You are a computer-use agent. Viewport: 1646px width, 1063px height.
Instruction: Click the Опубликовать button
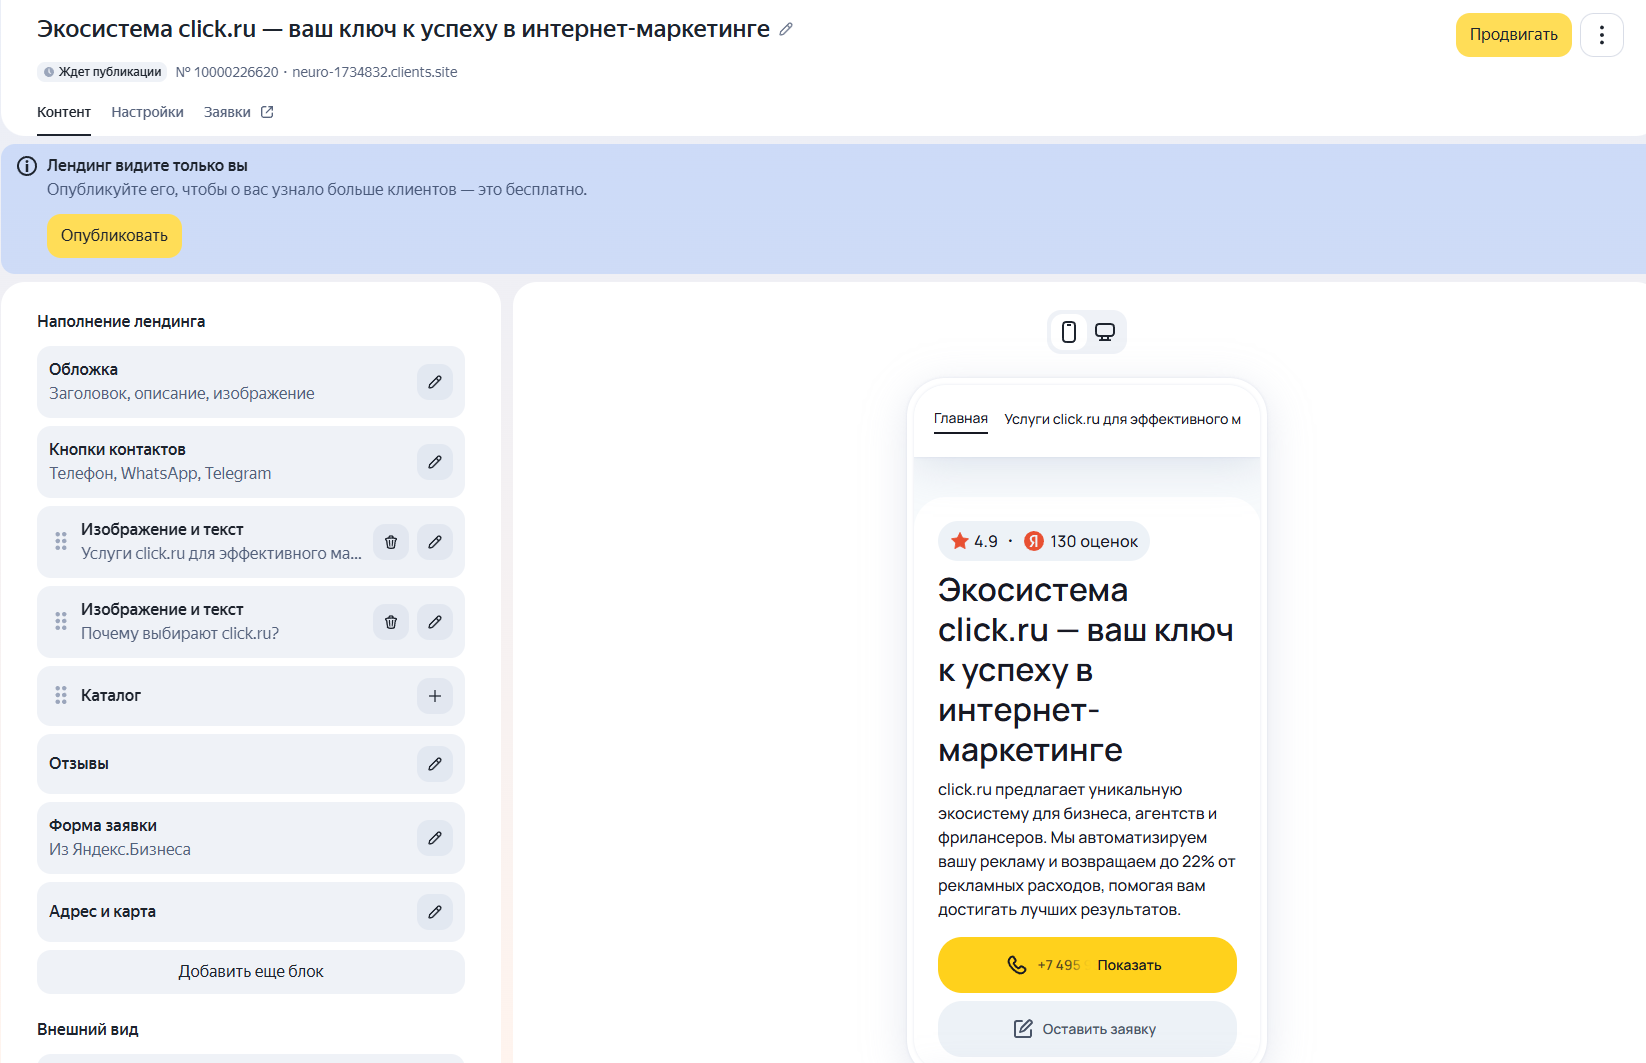114,236
